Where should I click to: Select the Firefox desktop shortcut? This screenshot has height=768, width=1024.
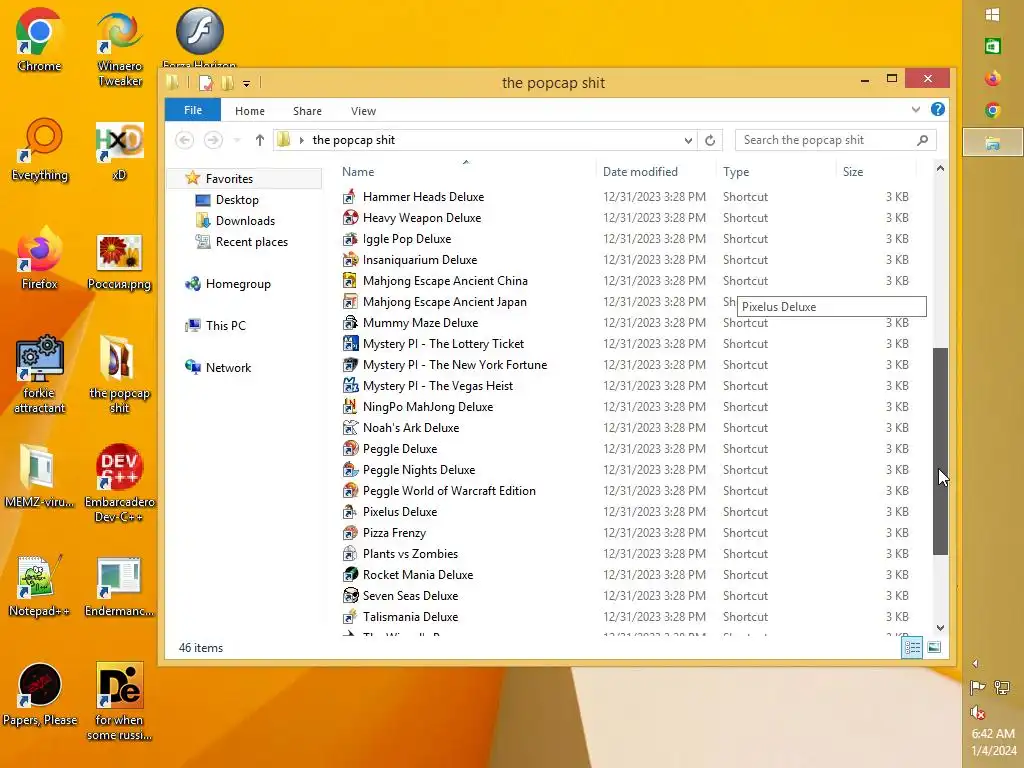tap(39, 258)
